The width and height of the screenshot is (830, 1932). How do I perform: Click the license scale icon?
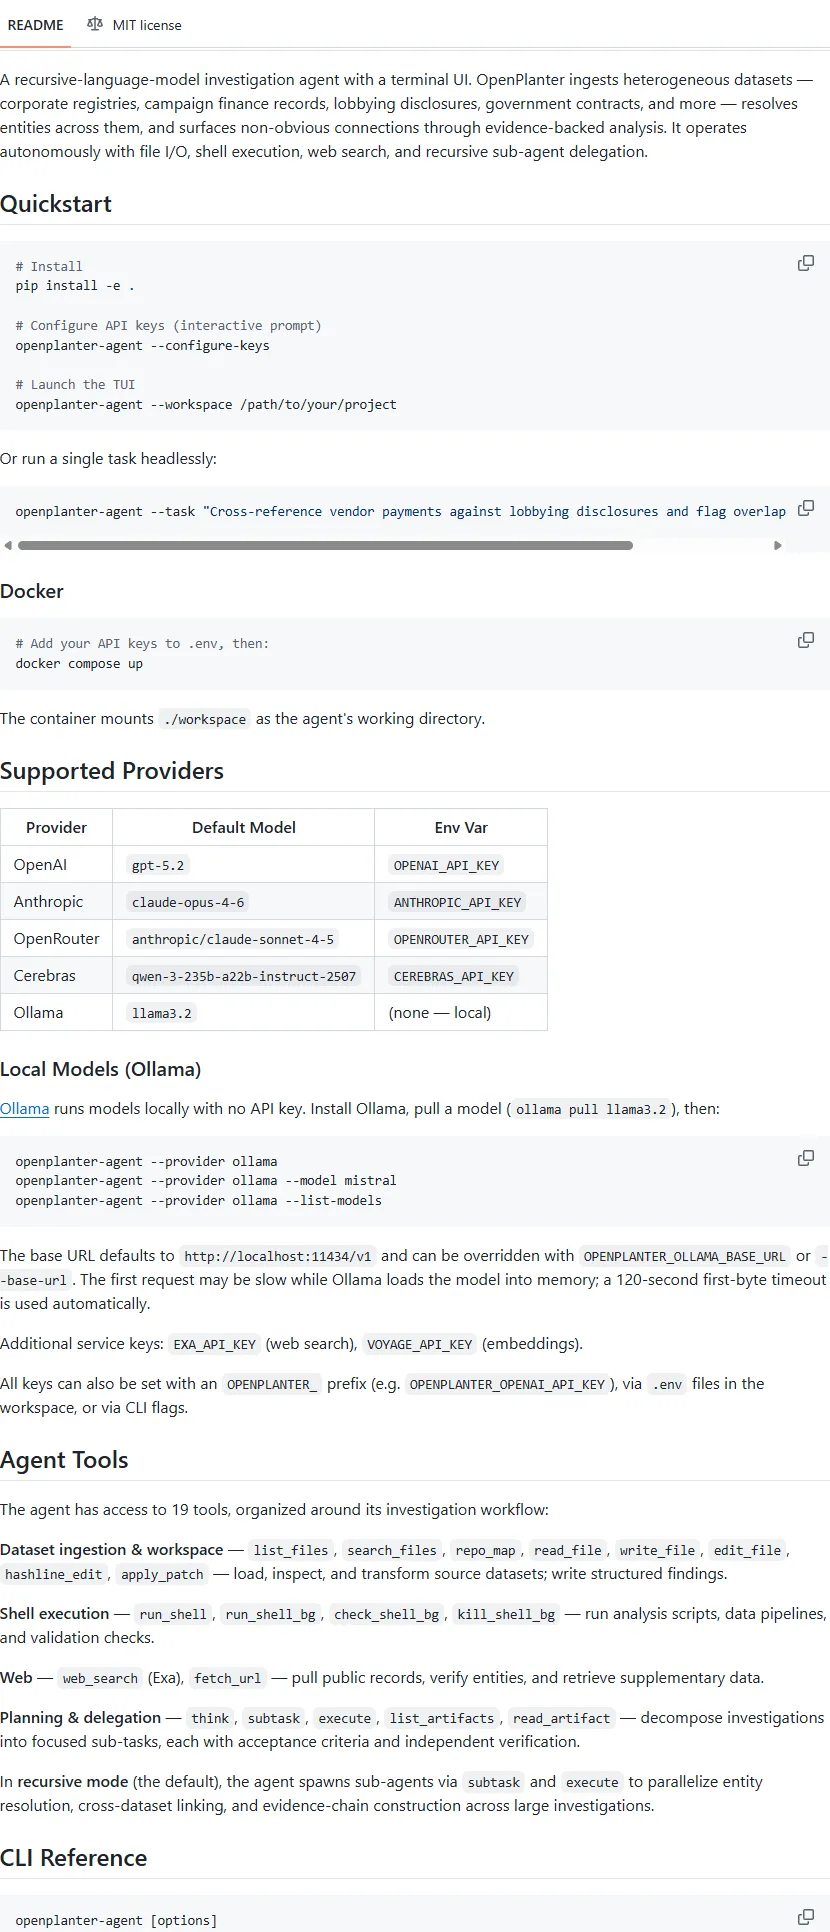pos(95,24)
